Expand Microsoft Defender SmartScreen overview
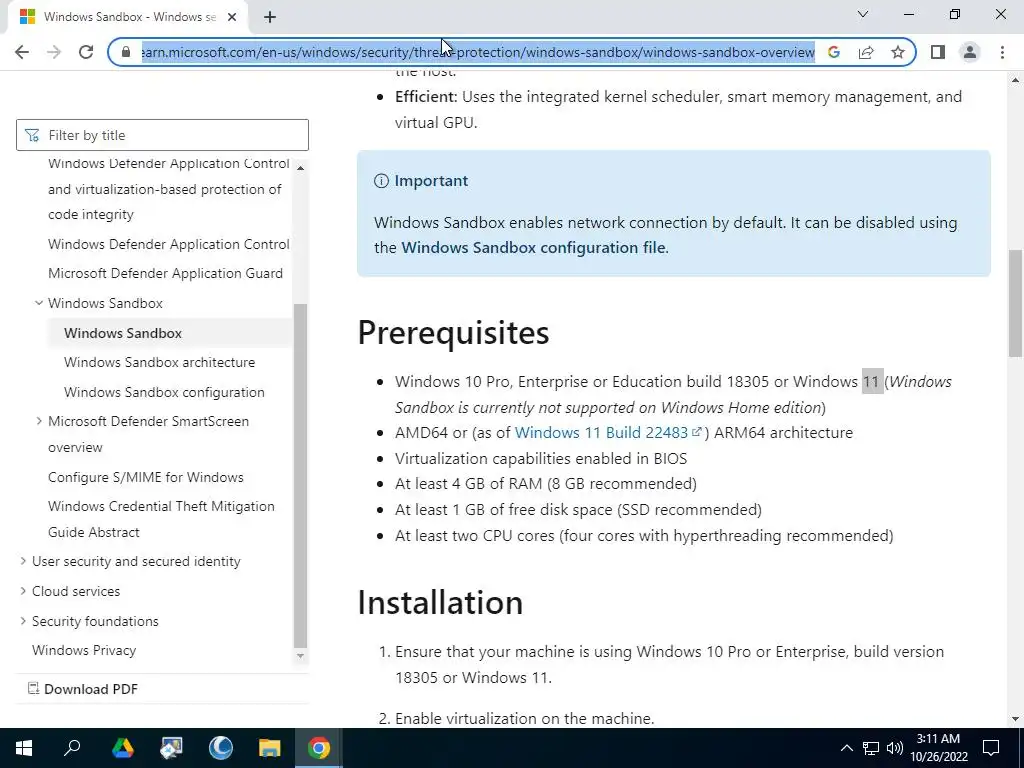The height and width of the screenshot is (768, 1024). point(39,421)
